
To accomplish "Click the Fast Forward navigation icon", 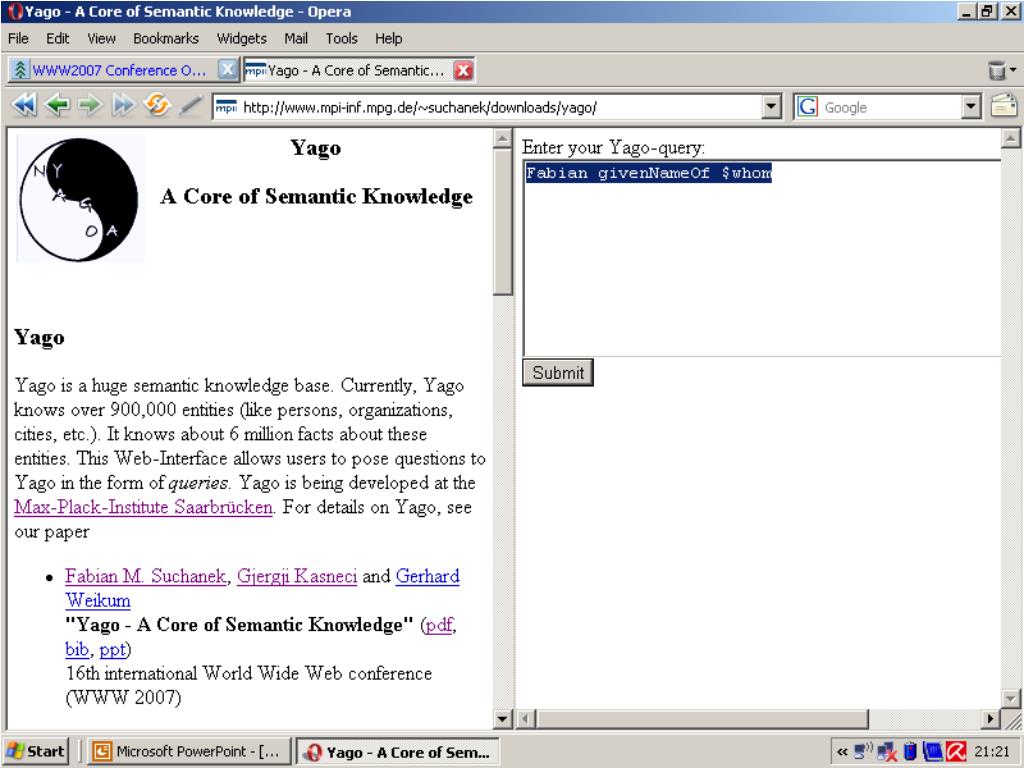I will [123, 105].
